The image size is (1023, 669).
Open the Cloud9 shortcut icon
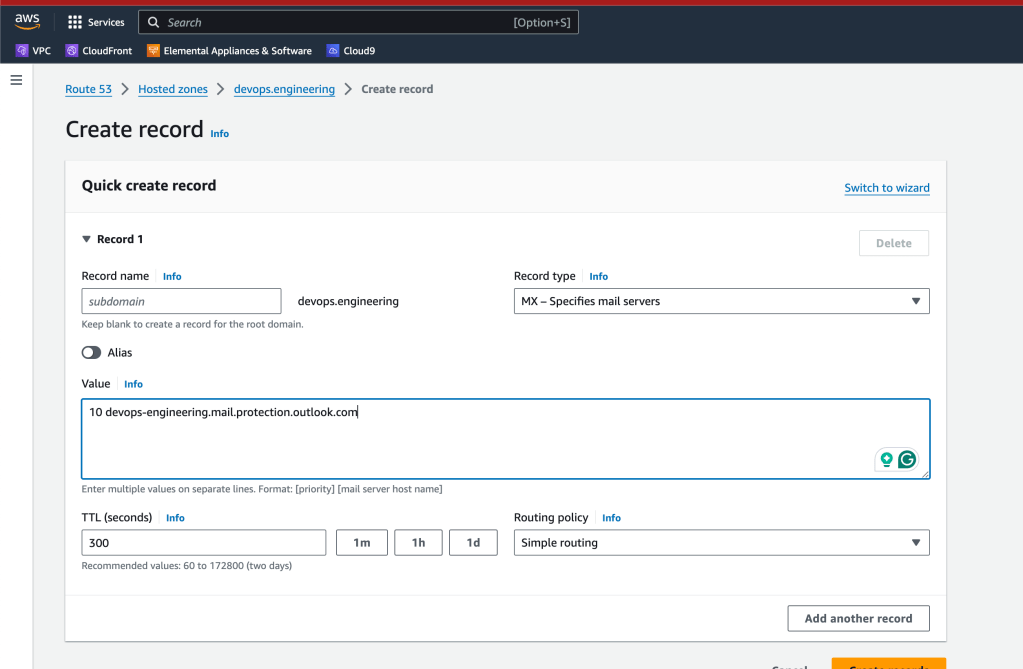(x=333, y=50)
